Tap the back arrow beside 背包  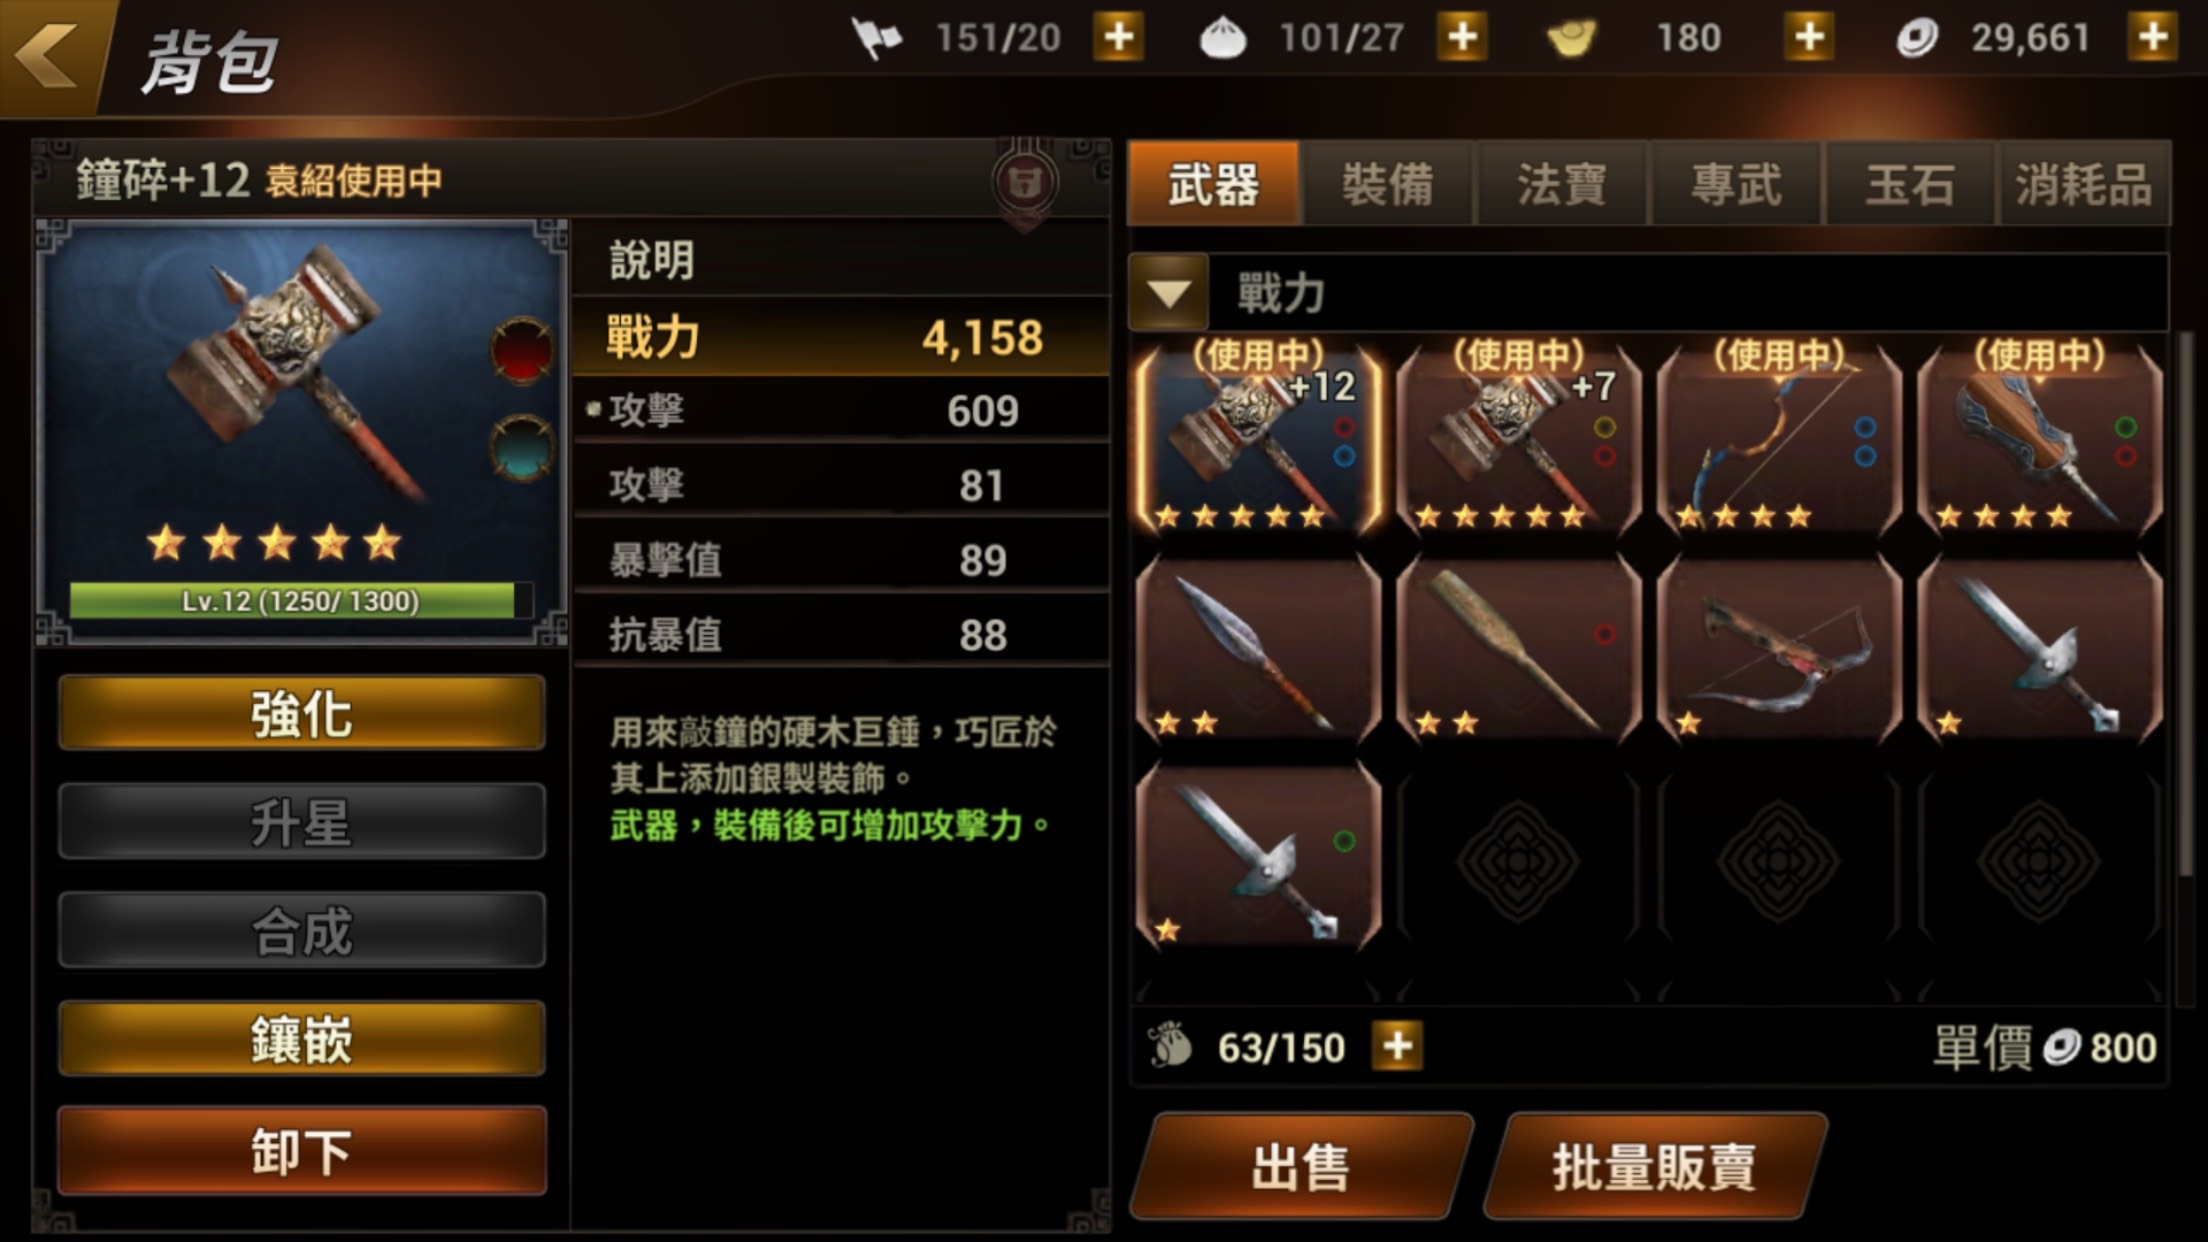(x=48, y=54)
